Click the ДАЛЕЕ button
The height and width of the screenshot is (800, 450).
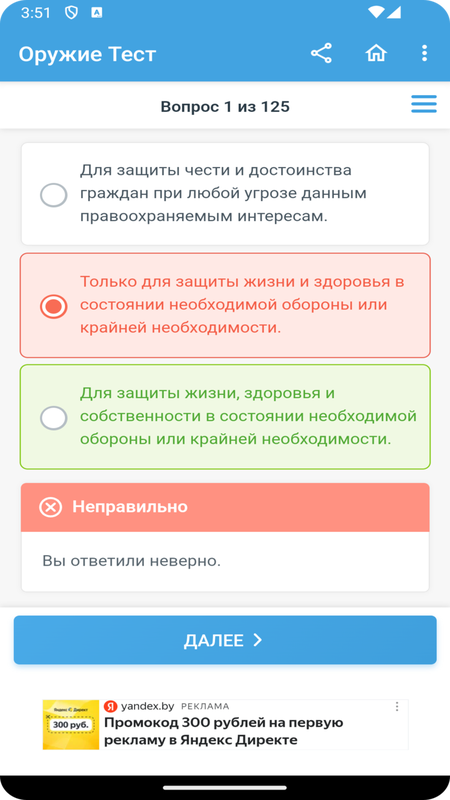(225, 640)
